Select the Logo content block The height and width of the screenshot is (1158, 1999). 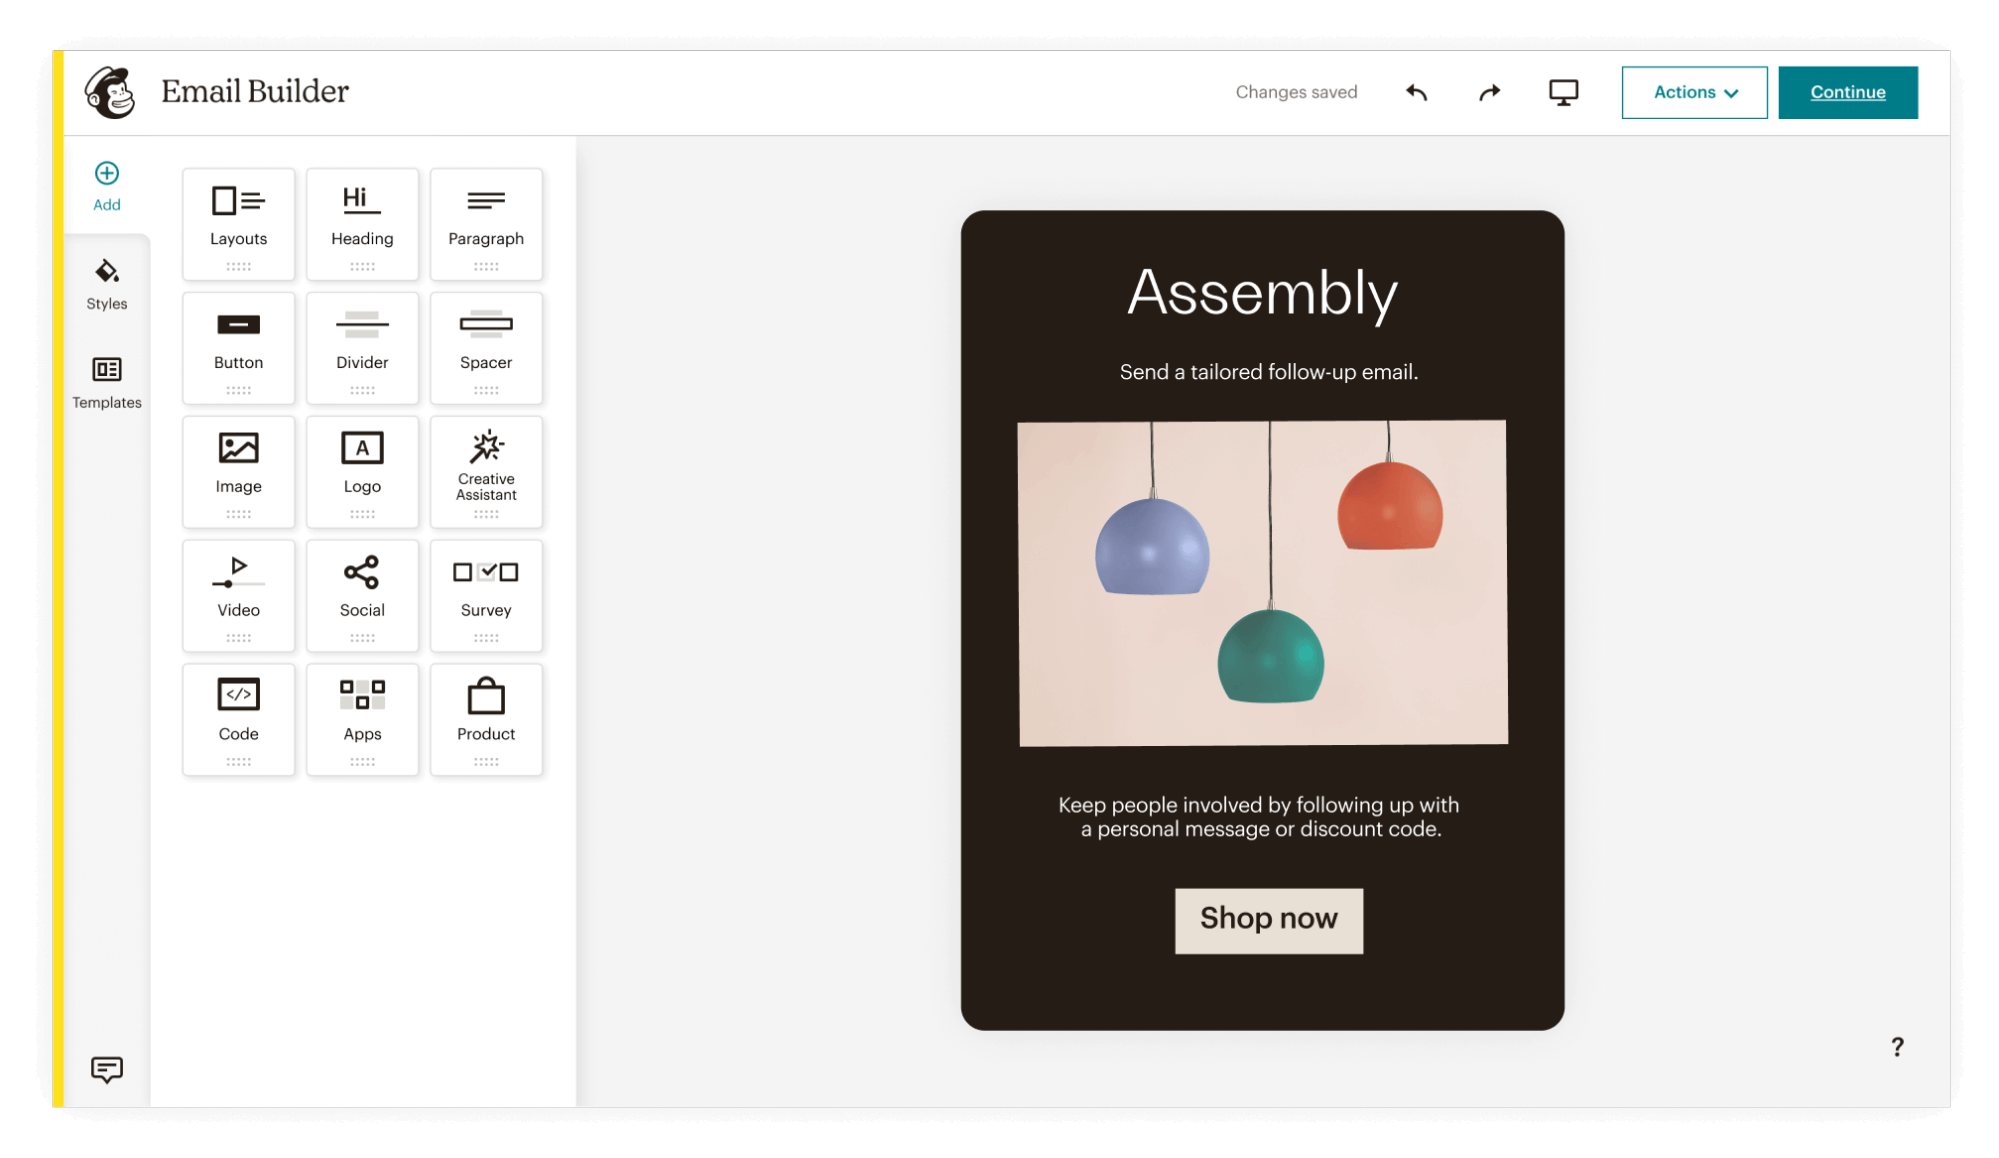pos(362,472)
